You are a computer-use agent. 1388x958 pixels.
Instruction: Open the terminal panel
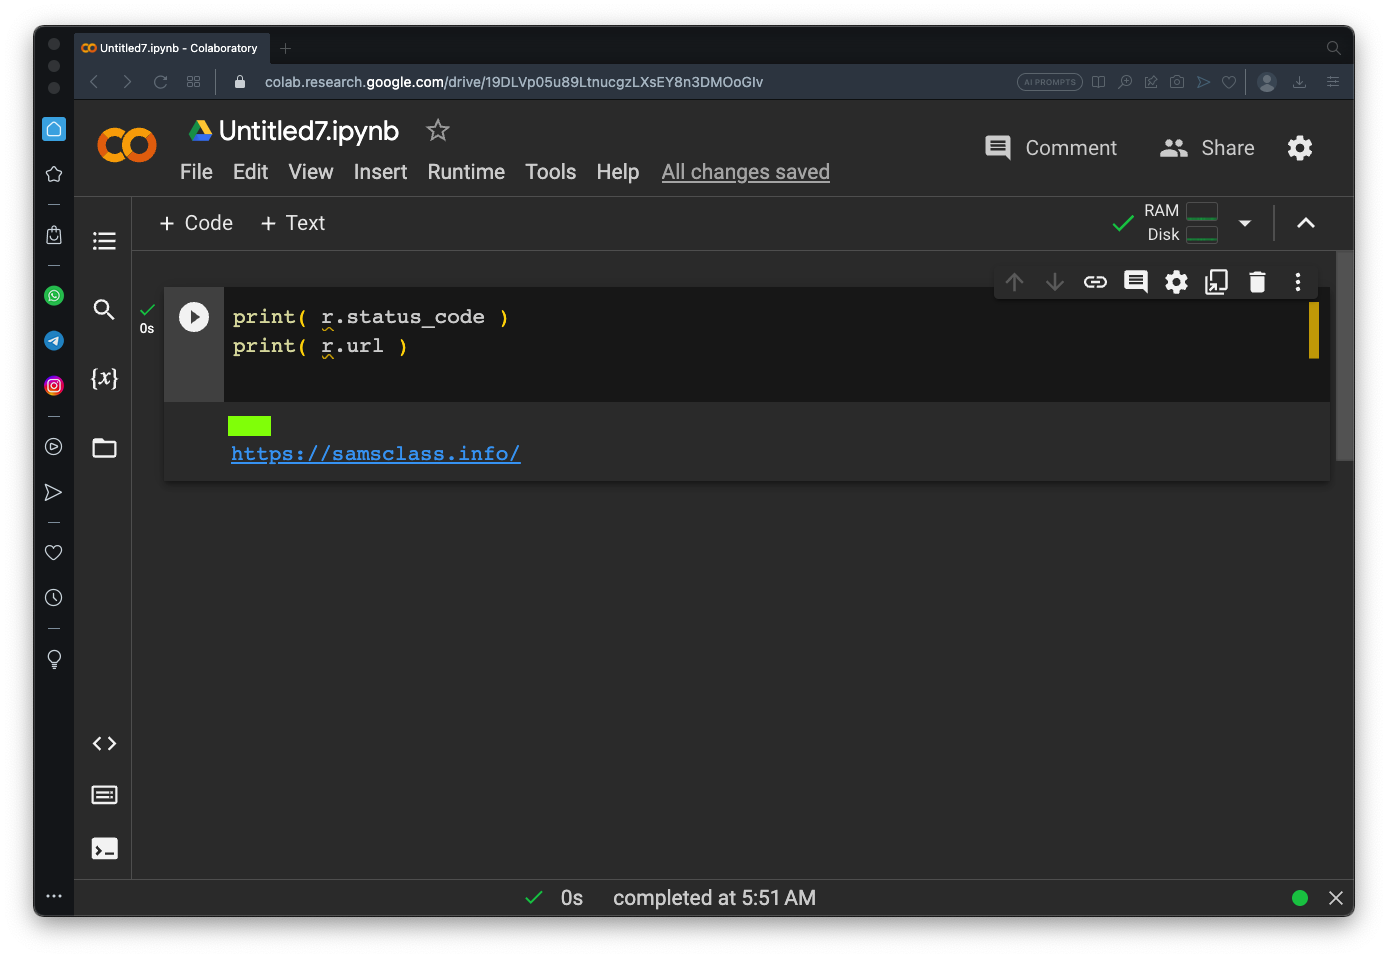click(x=104, y=848)
